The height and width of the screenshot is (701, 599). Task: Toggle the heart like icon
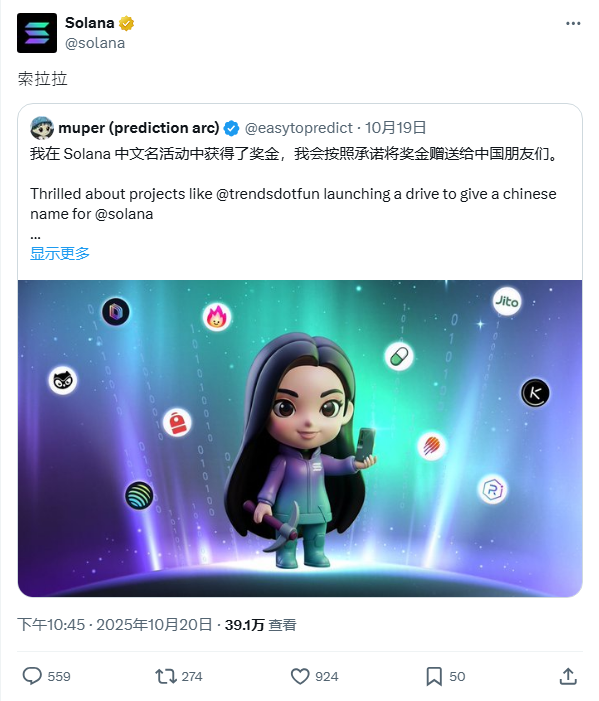coord(300,676)
